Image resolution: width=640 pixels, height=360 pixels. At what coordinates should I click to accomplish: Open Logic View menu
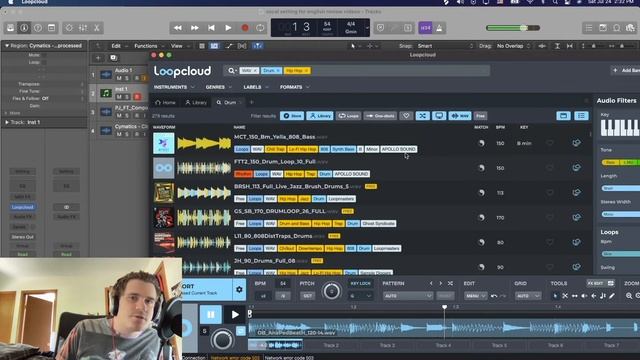point(176,46)
